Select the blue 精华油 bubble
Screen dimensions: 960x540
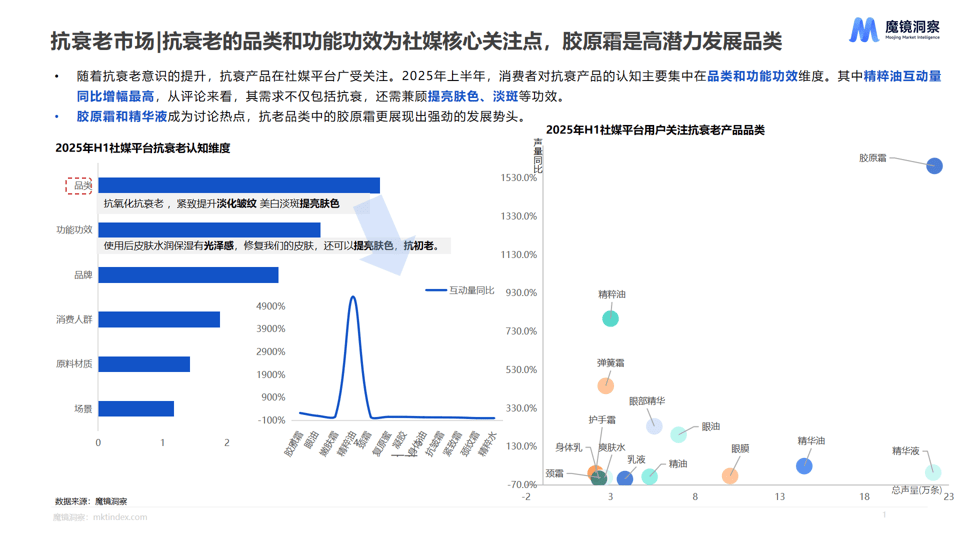point(804,466)
